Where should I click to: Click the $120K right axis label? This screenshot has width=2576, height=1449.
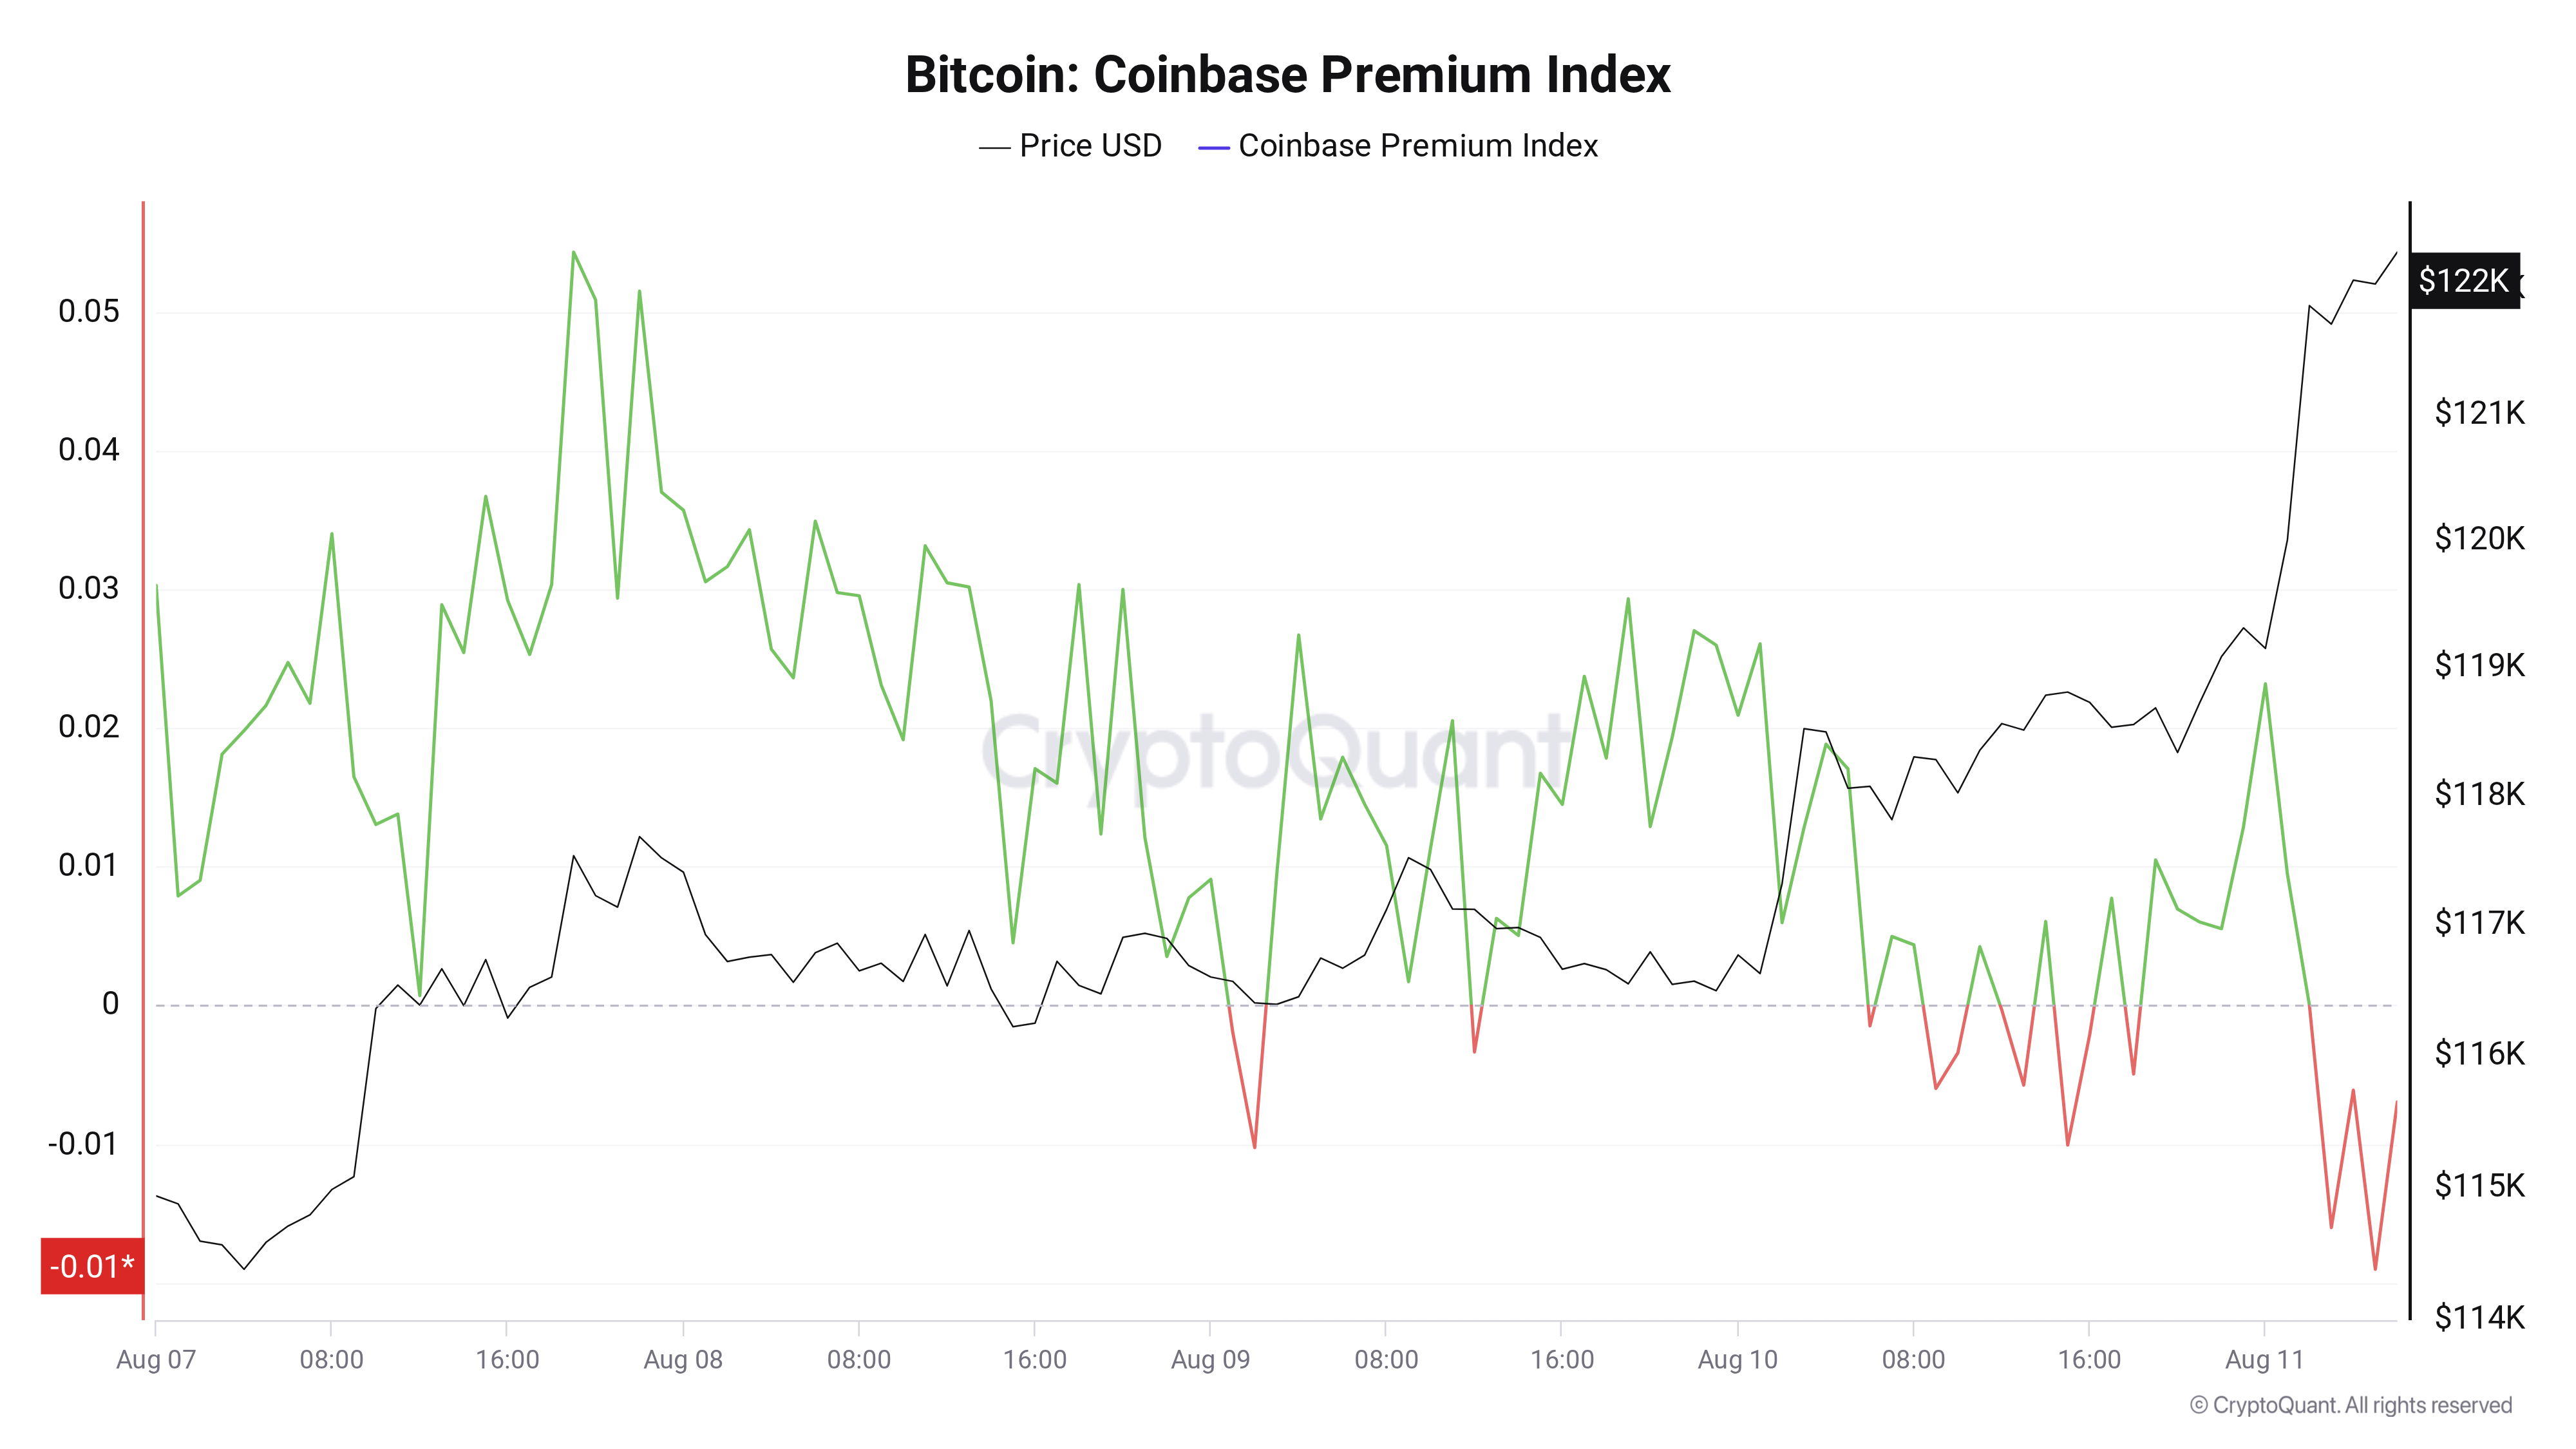(2479, 539)
